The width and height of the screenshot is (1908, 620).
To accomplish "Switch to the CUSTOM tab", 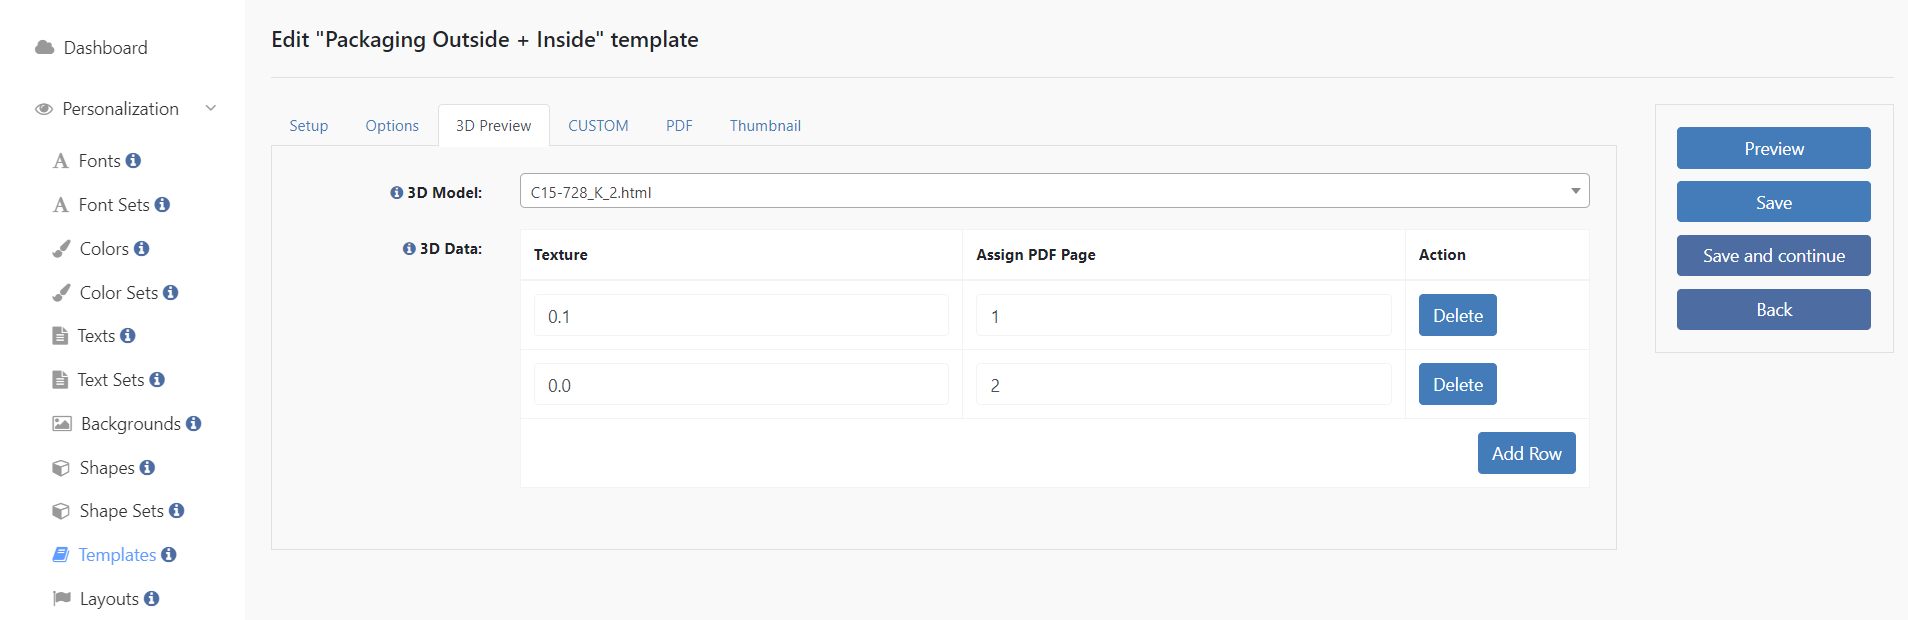I will click(598, 125).
